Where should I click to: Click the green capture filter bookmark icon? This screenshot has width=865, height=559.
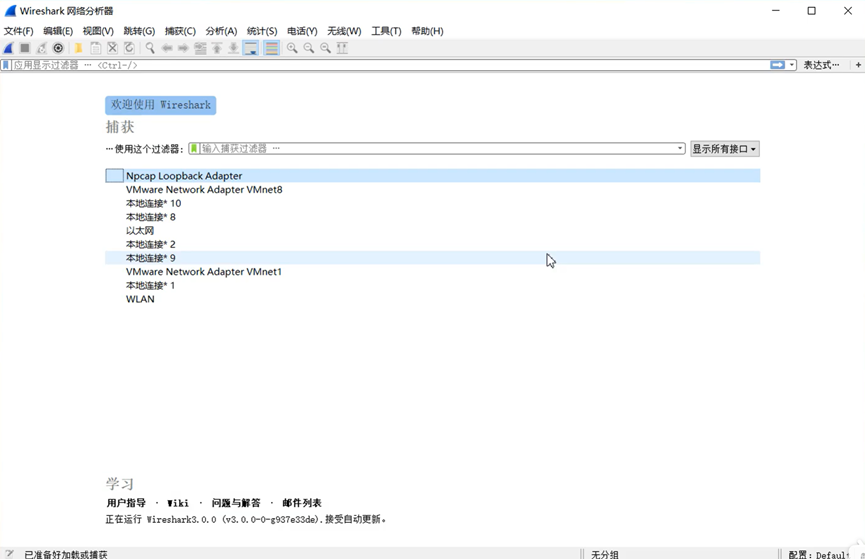(x=194, y=148)
